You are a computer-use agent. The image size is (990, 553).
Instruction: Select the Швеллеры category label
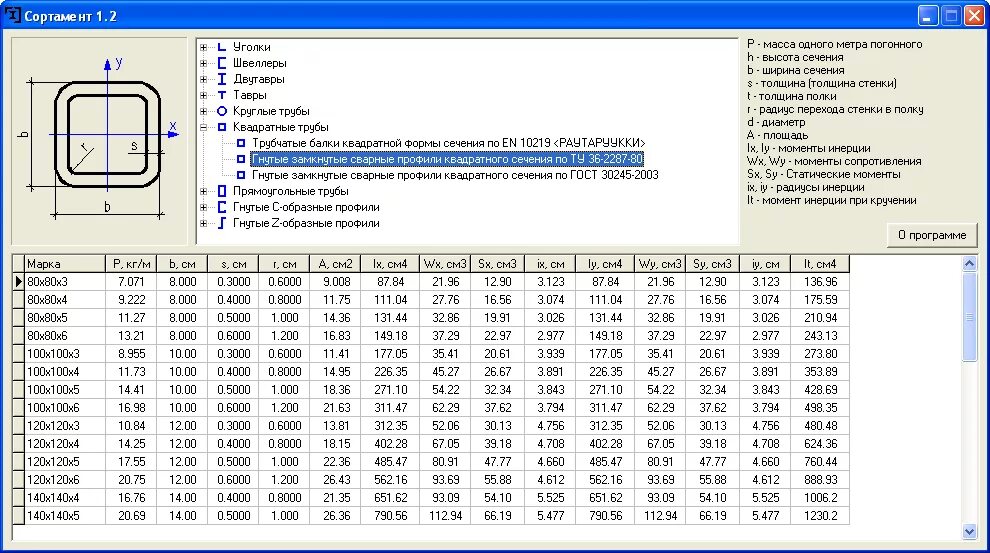(x=259, y=63)
